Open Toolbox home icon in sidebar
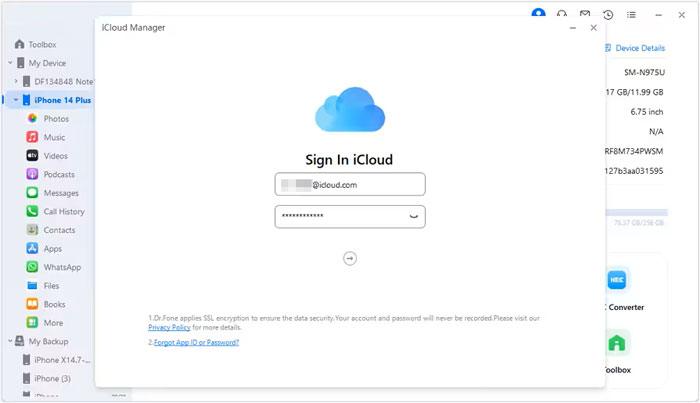The width and height of the screenshot is (700, 403). coord(19,44)
